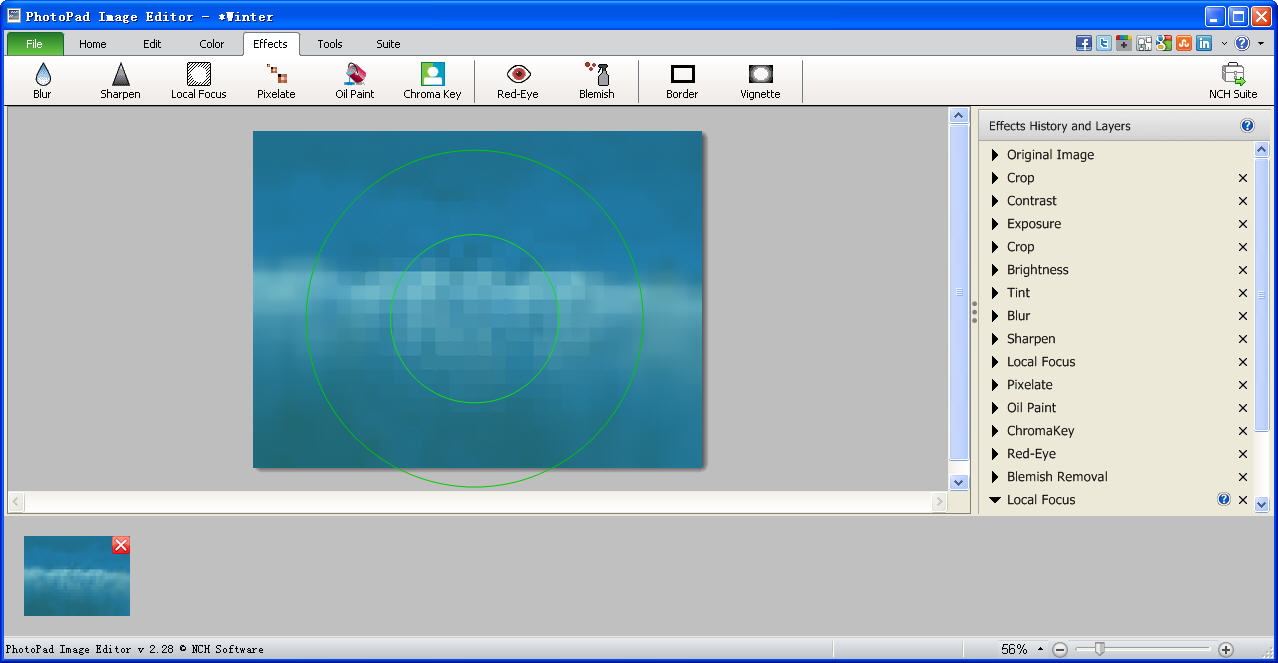The width and height of the screenshot is (1278, 663).
Task: Pick the Blemish toolbar tool
Action: click(597, 81)
